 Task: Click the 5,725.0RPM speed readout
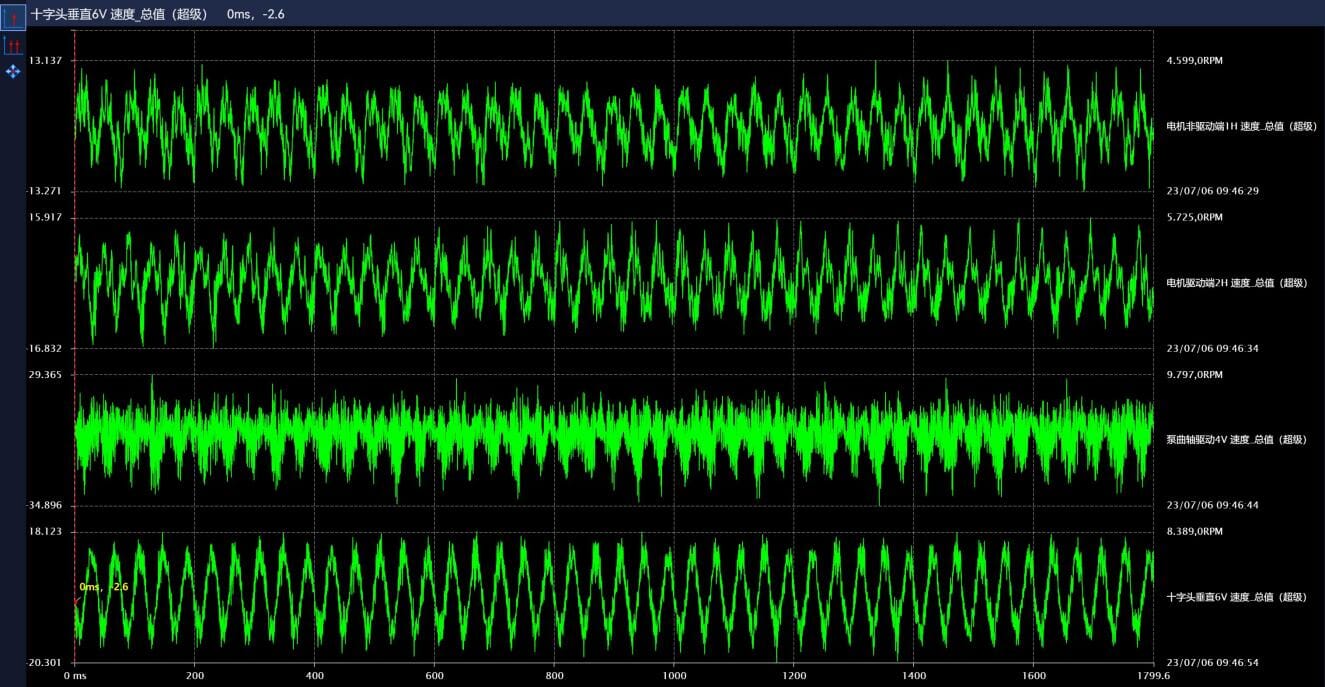1194,217
